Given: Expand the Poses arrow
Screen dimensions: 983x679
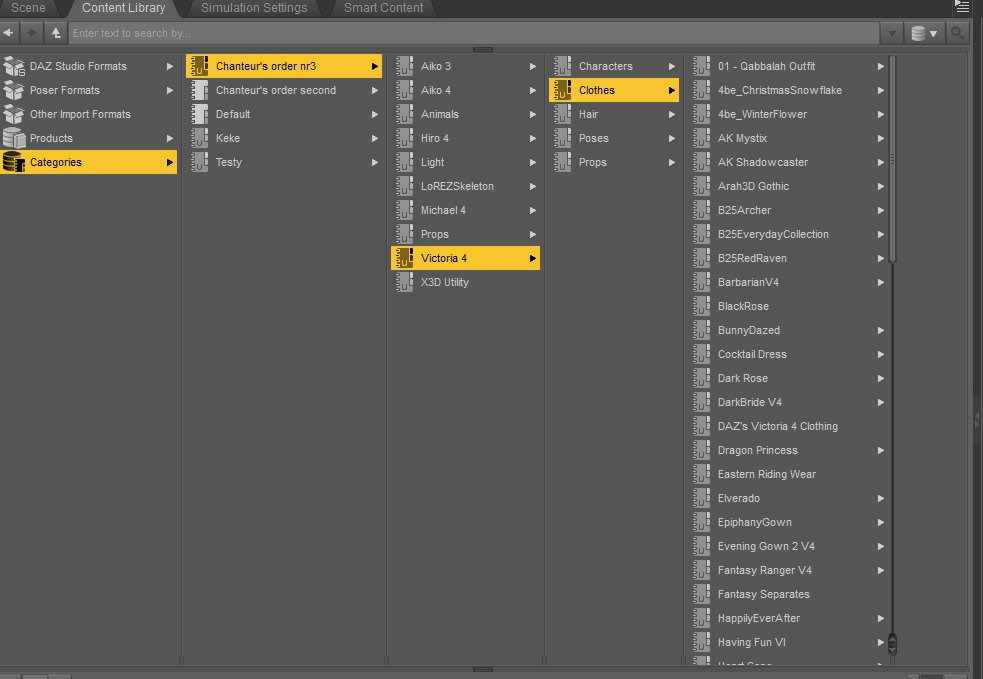Looking at the screenshot, I should pos(671,138).
